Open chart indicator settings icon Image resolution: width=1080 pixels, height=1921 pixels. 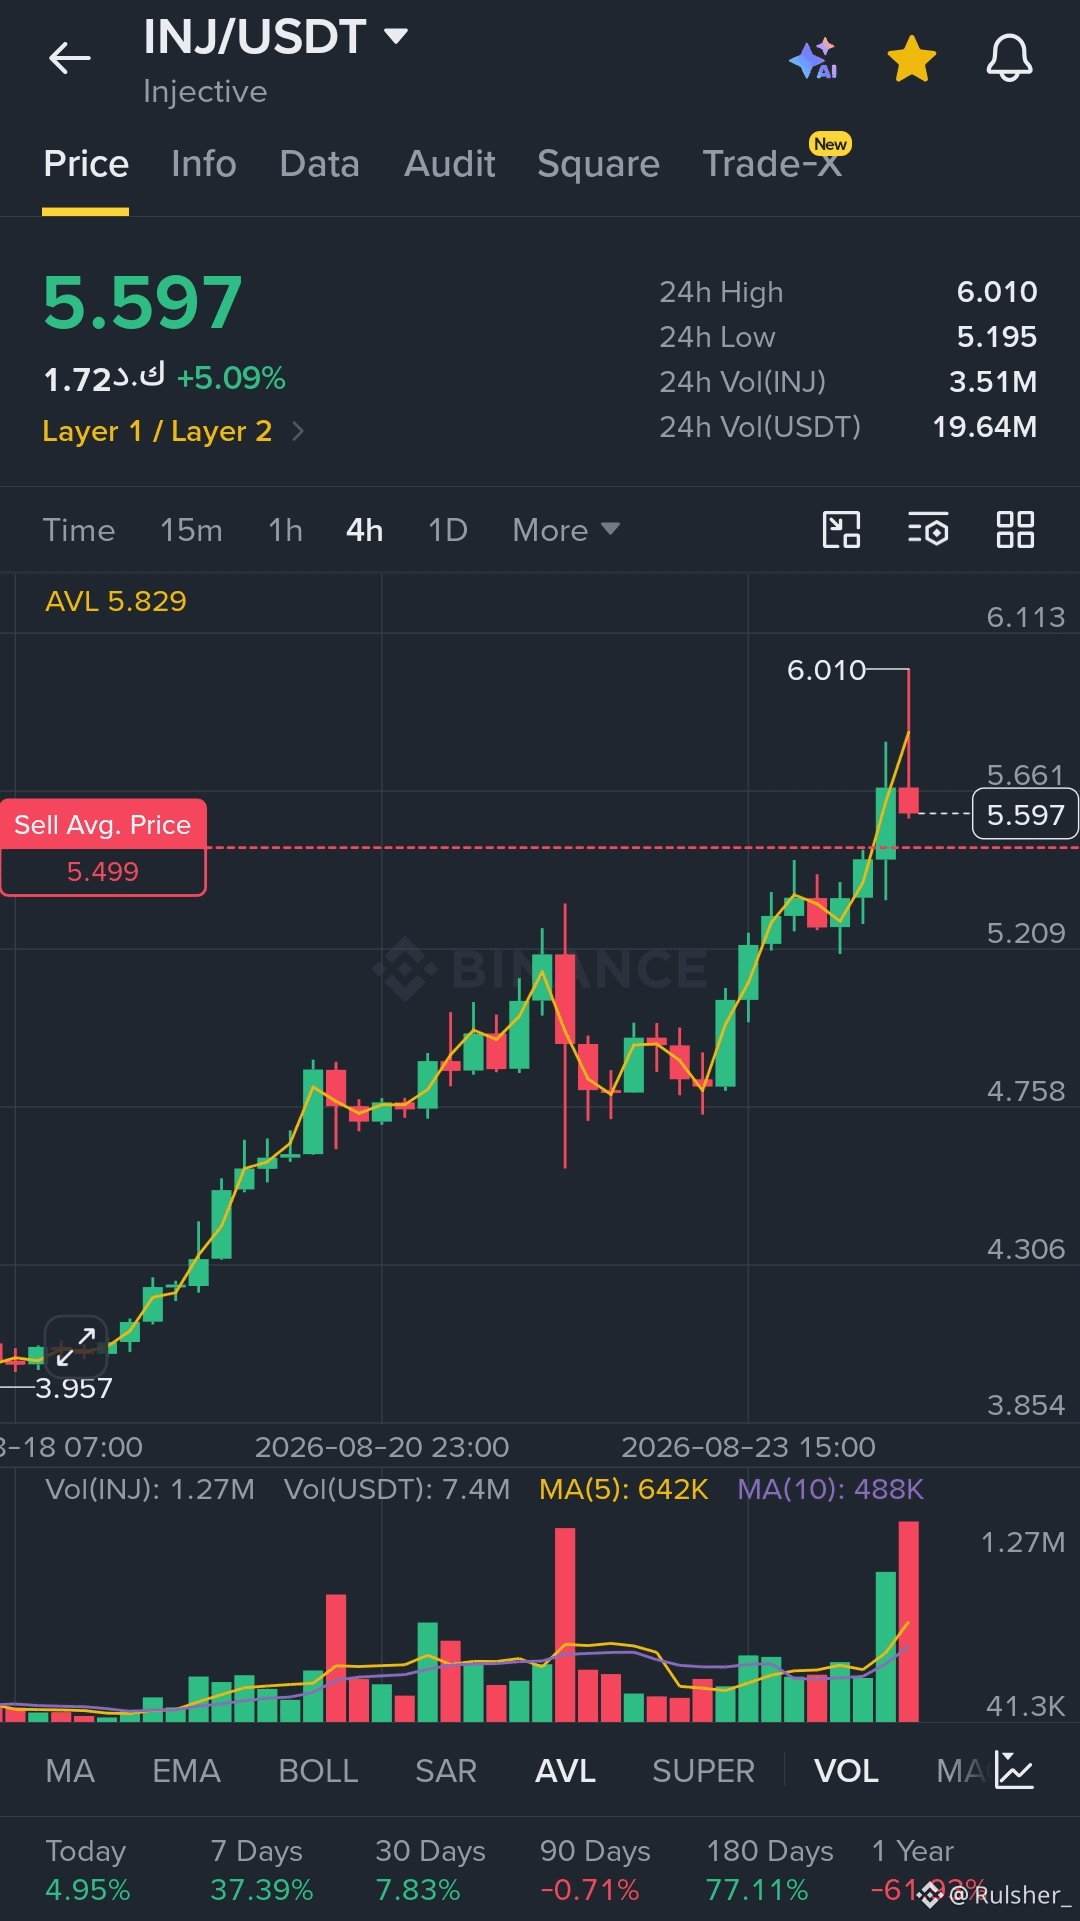[x=928, y=529]
